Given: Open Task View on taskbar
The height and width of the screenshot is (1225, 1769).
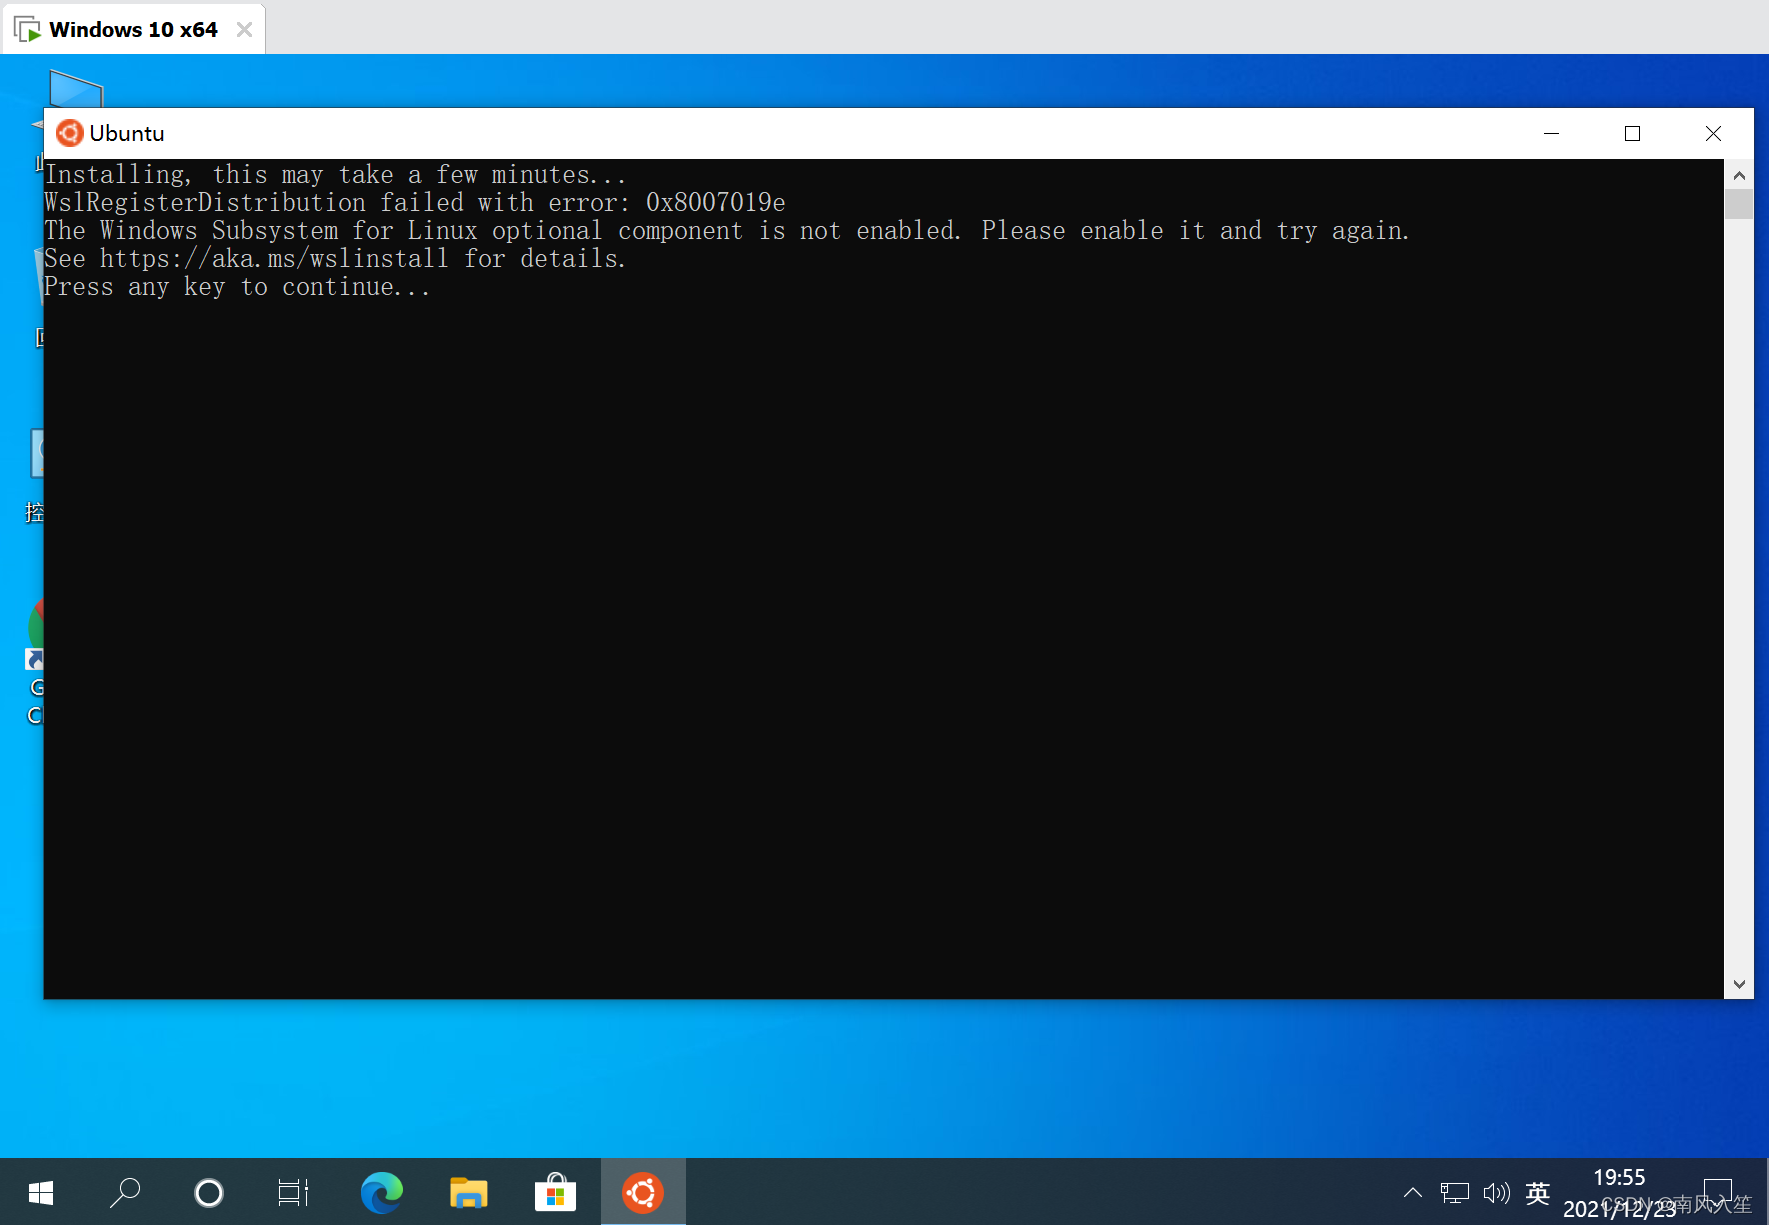Looking at the screenshot, I should click(293, 1192).
